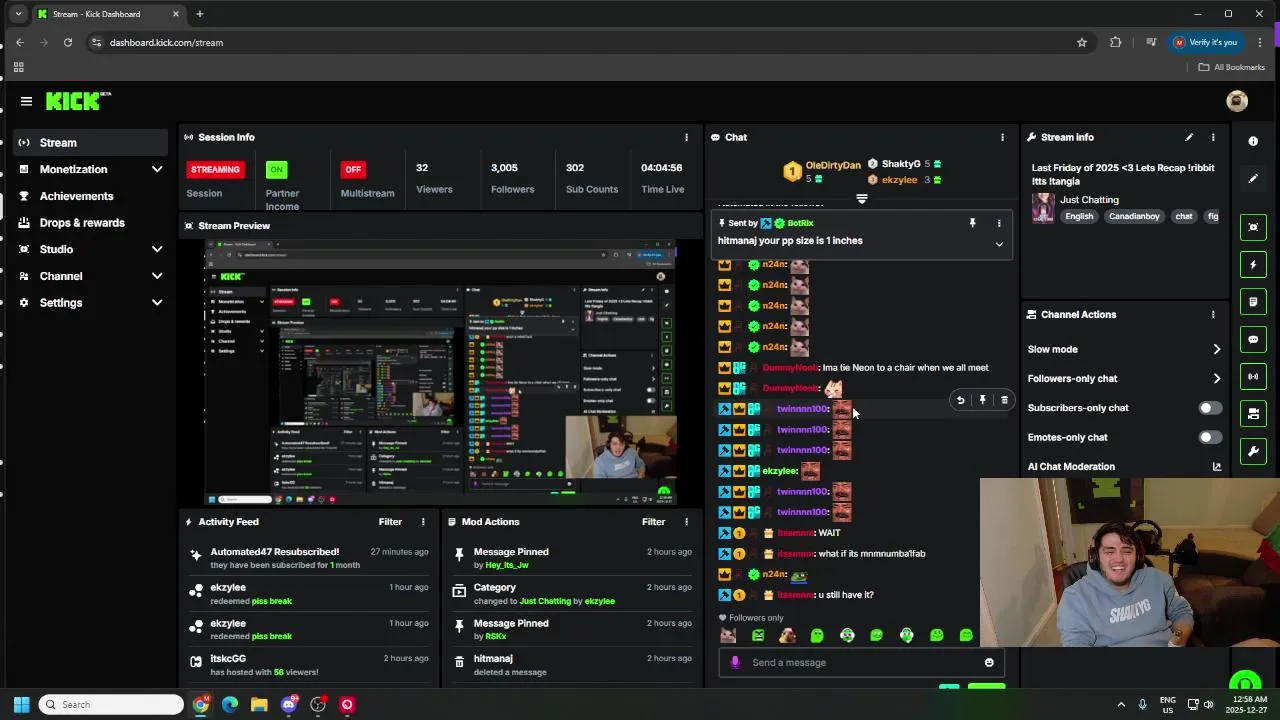Collapse the chat leaderboard with the lines icon
The image size is (1280, 720).
[x=861, y=199]
